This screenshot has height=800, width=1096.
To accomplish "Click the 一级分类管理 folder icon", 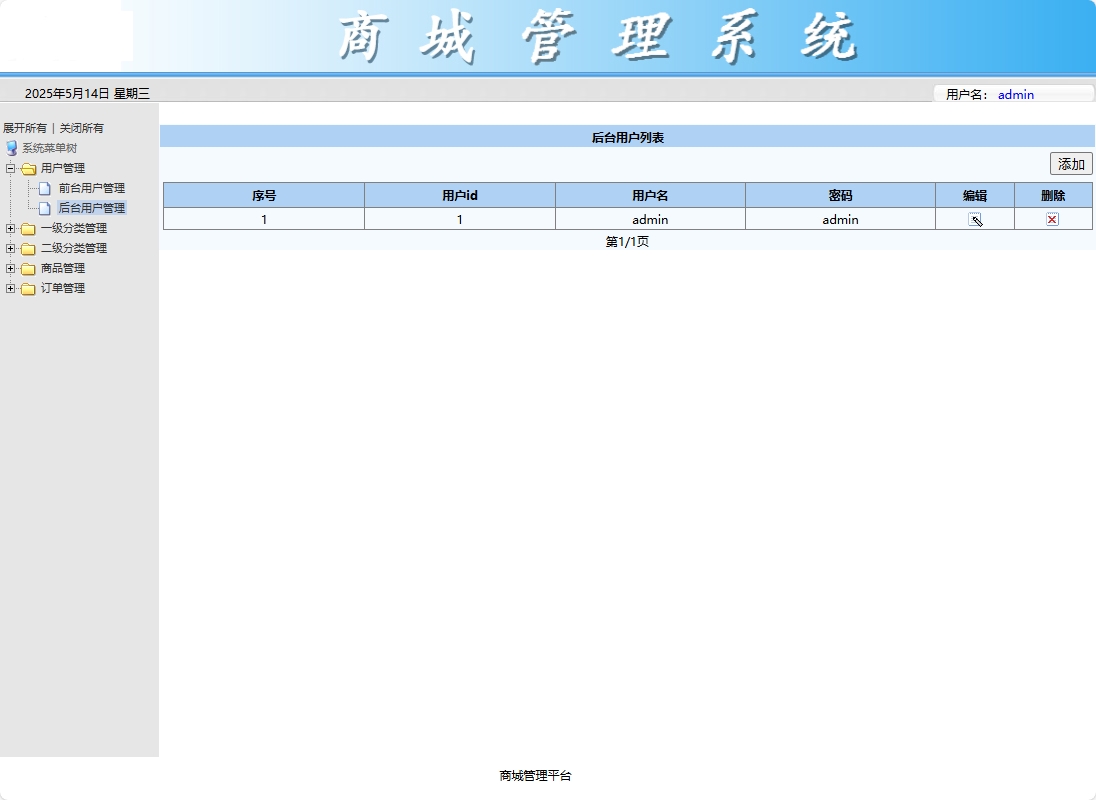I will pos(27,228).
